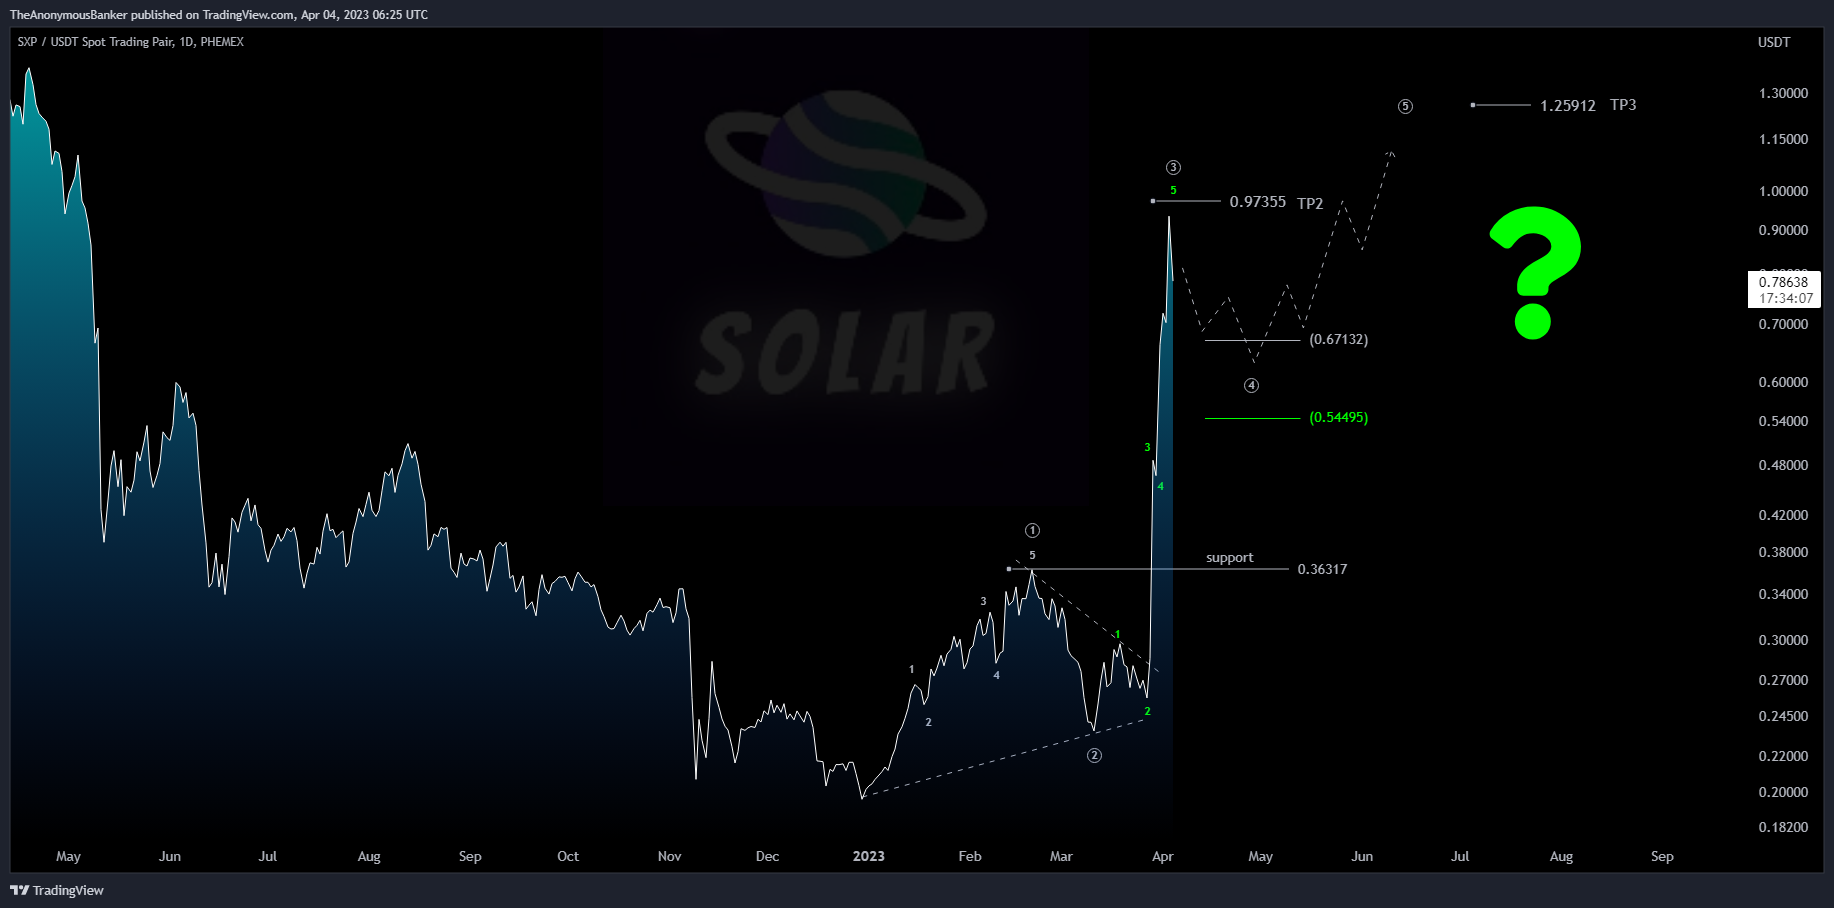Click the big green question mark
The image size is (1834, 908).
click(1535, 272)
